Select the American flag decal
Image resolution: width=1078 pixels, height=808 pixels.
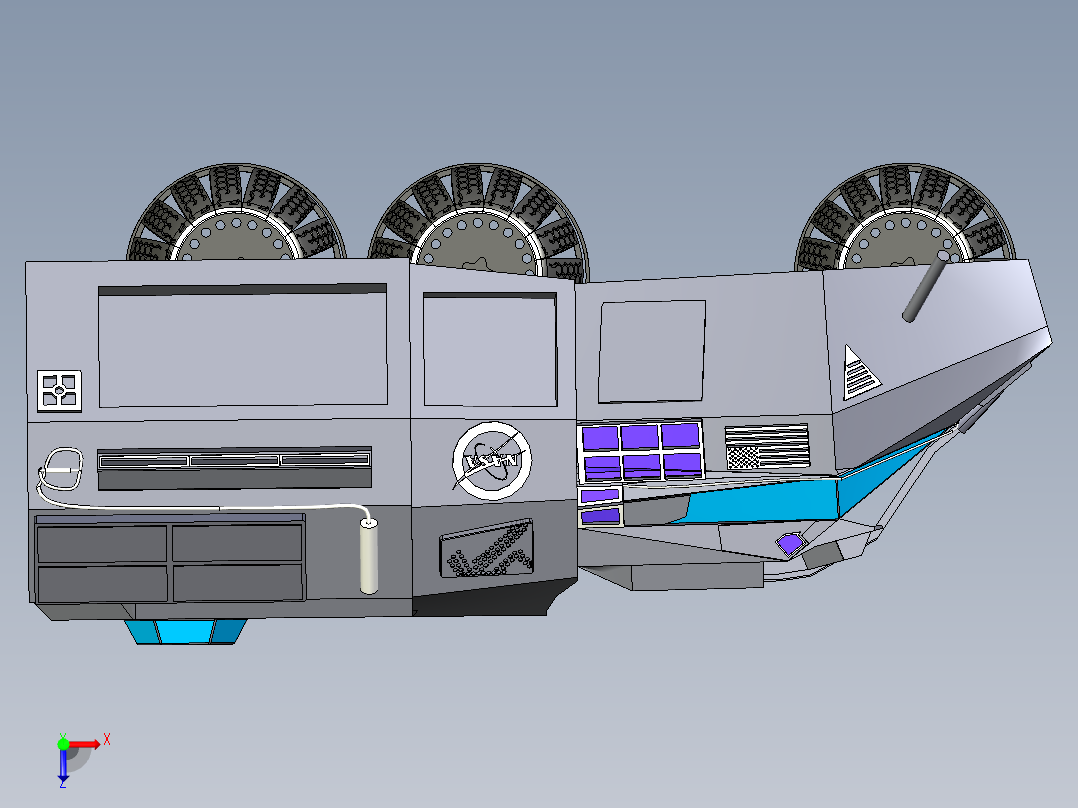[x=767, y=447]
